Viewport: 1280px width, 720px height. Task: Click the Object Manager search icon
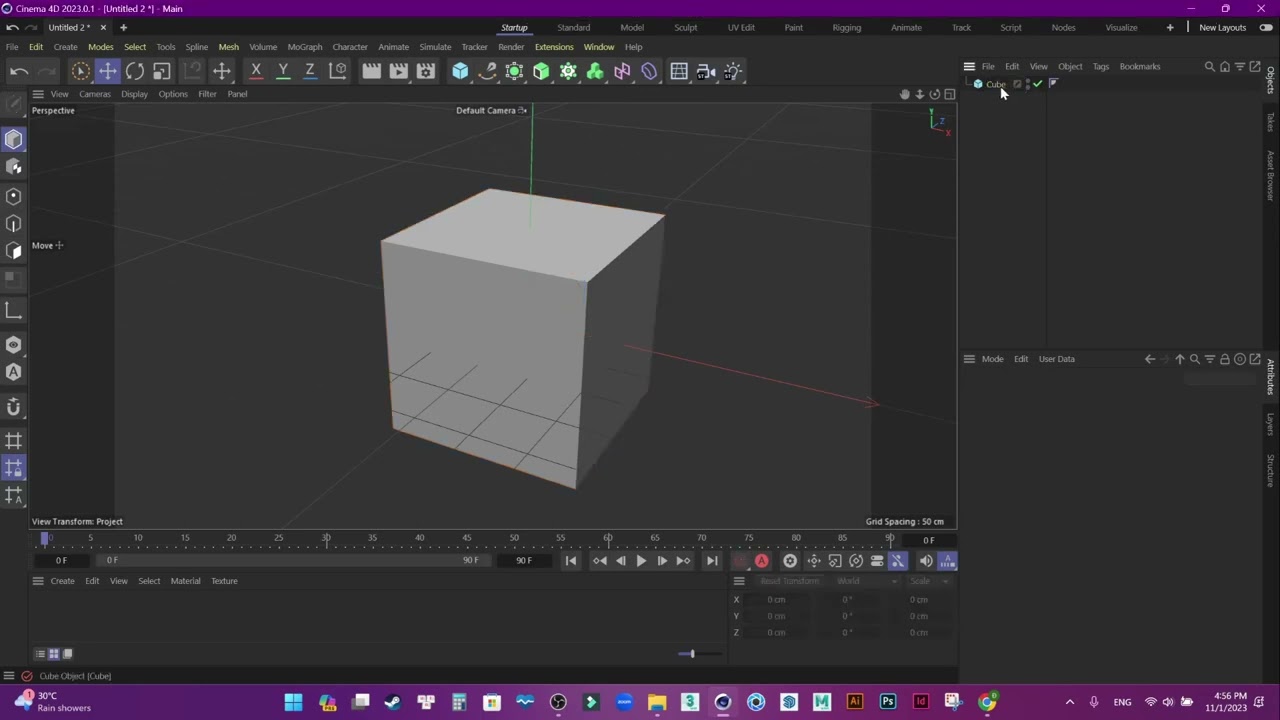[1209, 67]
